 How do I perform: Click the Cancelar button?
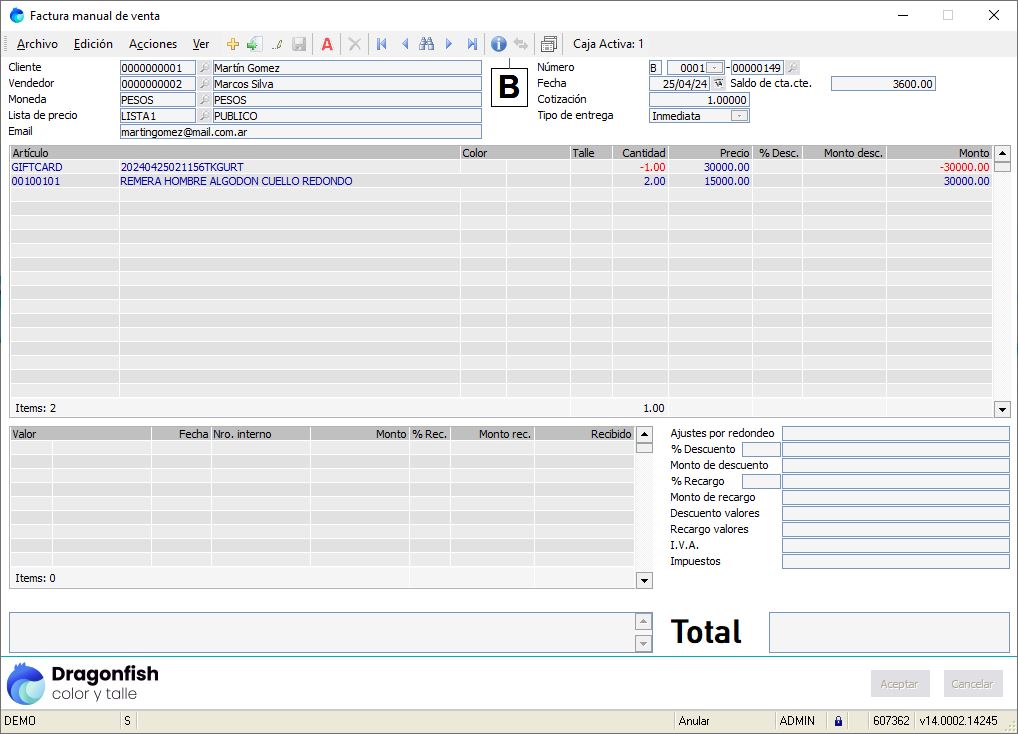[973, 684]
